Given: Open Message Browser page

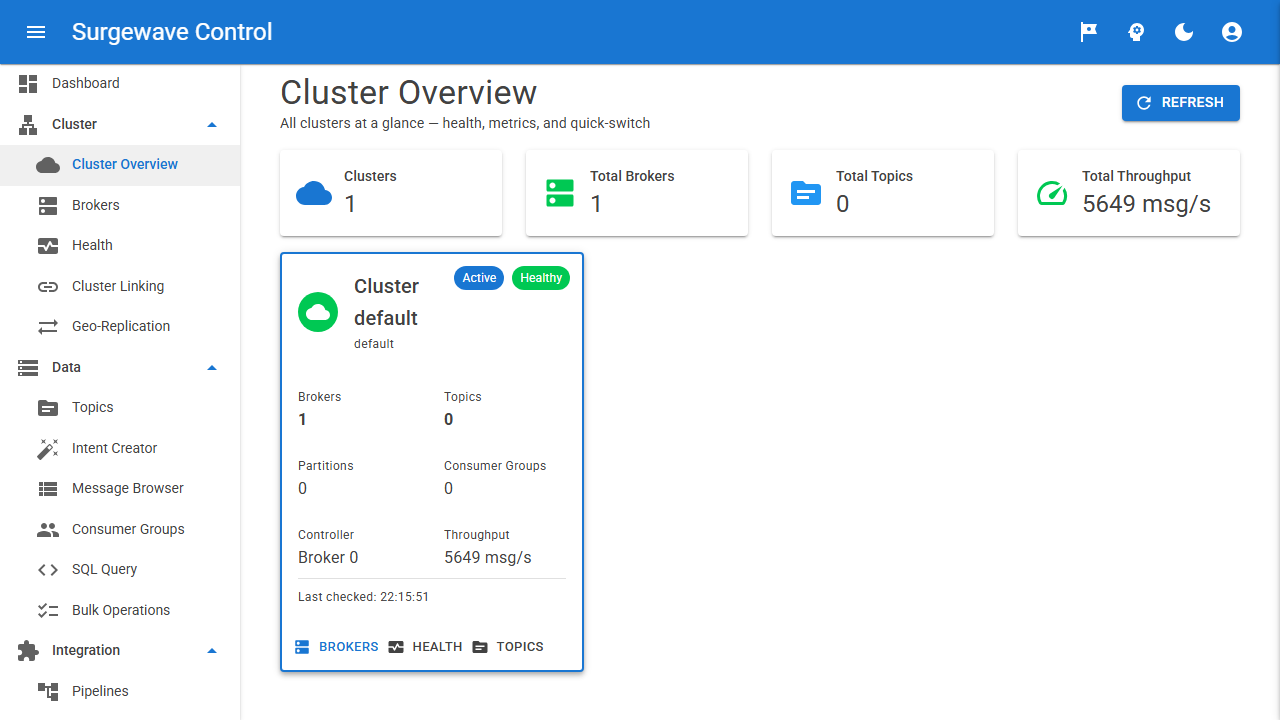Looking at the screenshot, I should 120,489.
